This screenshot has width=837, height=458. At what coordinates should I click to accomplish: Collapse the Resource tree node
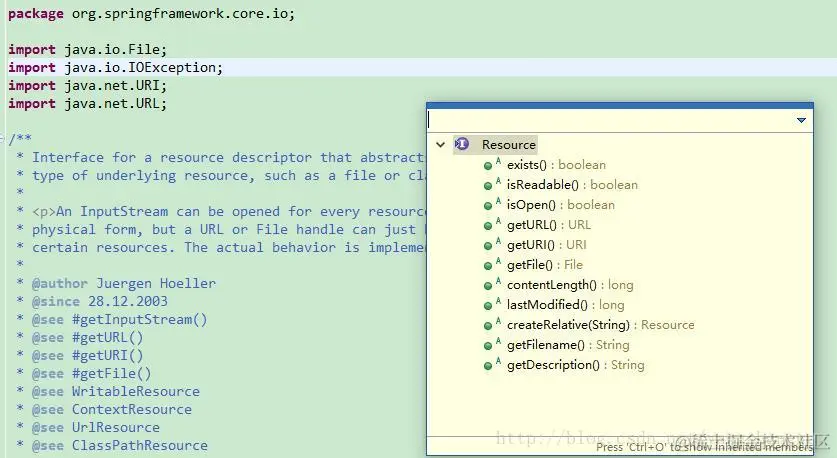pyautogui.click(x=440, y=145)
